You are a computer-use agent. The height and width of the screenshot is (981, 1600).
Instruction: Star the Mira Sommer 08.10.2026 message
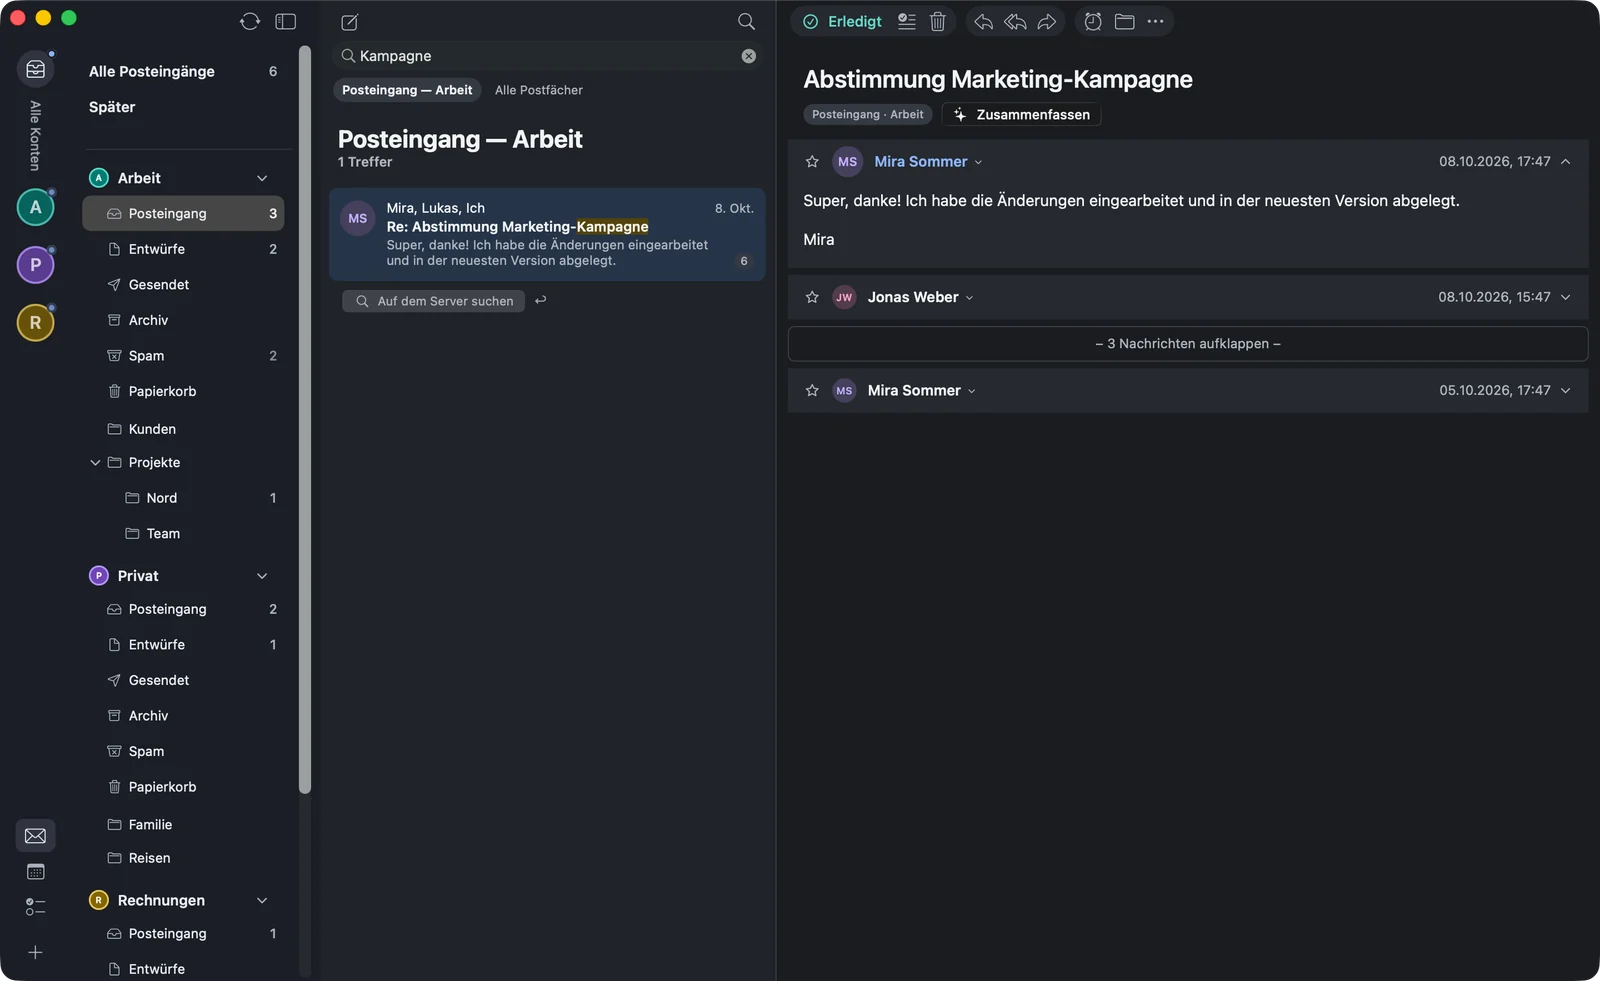coord(812,162)
